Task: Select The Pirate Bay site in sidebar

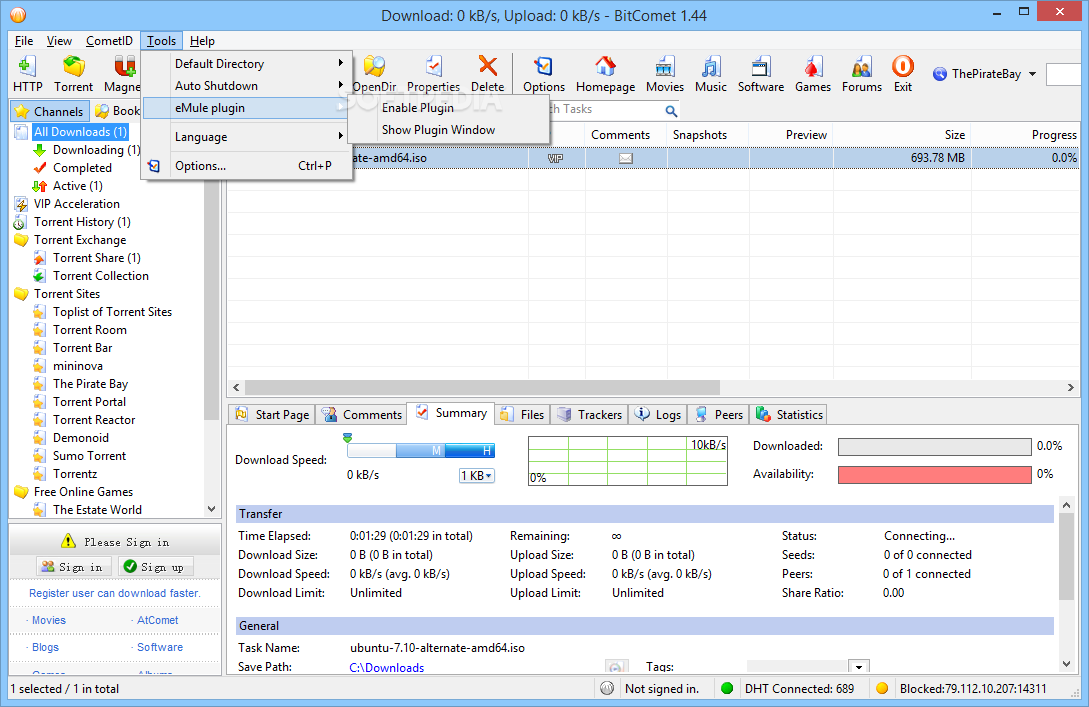Action: coord(90,383)
